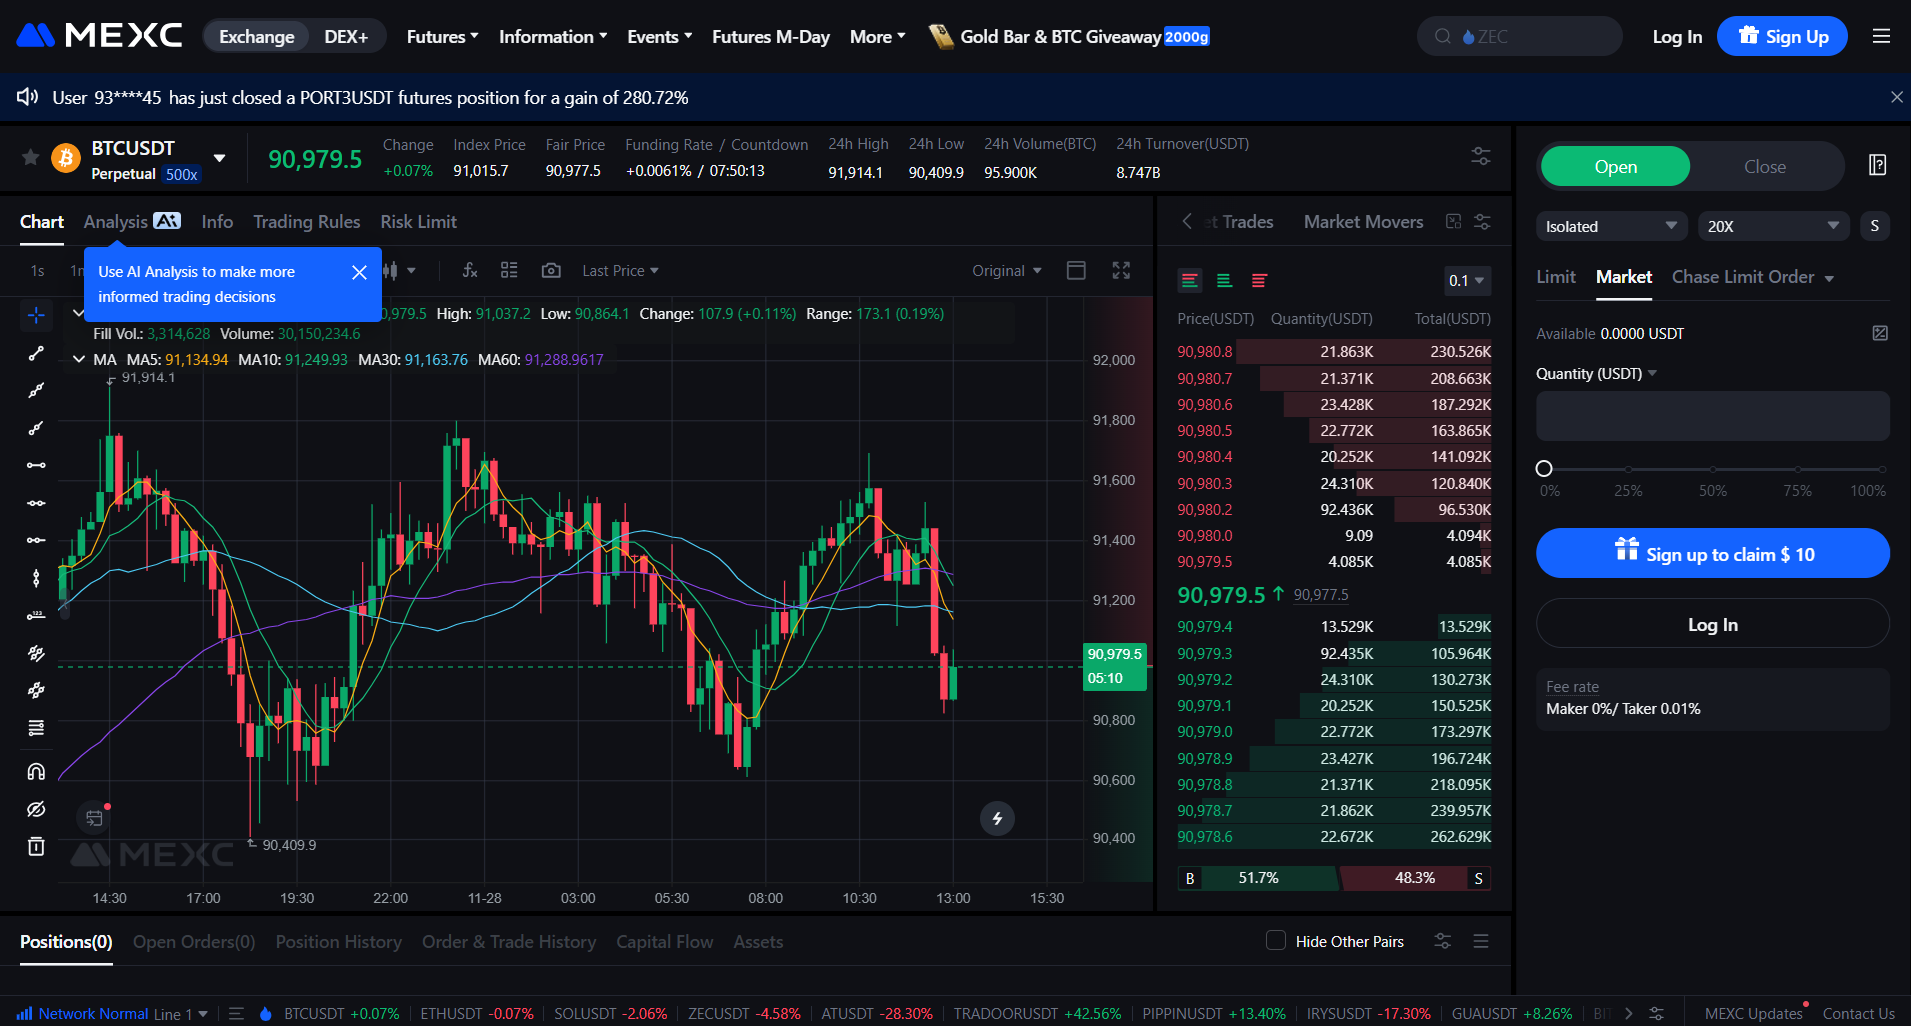1911x1026 pixels.
Task: Click Sign up to claim $10
Action: 1712,553
